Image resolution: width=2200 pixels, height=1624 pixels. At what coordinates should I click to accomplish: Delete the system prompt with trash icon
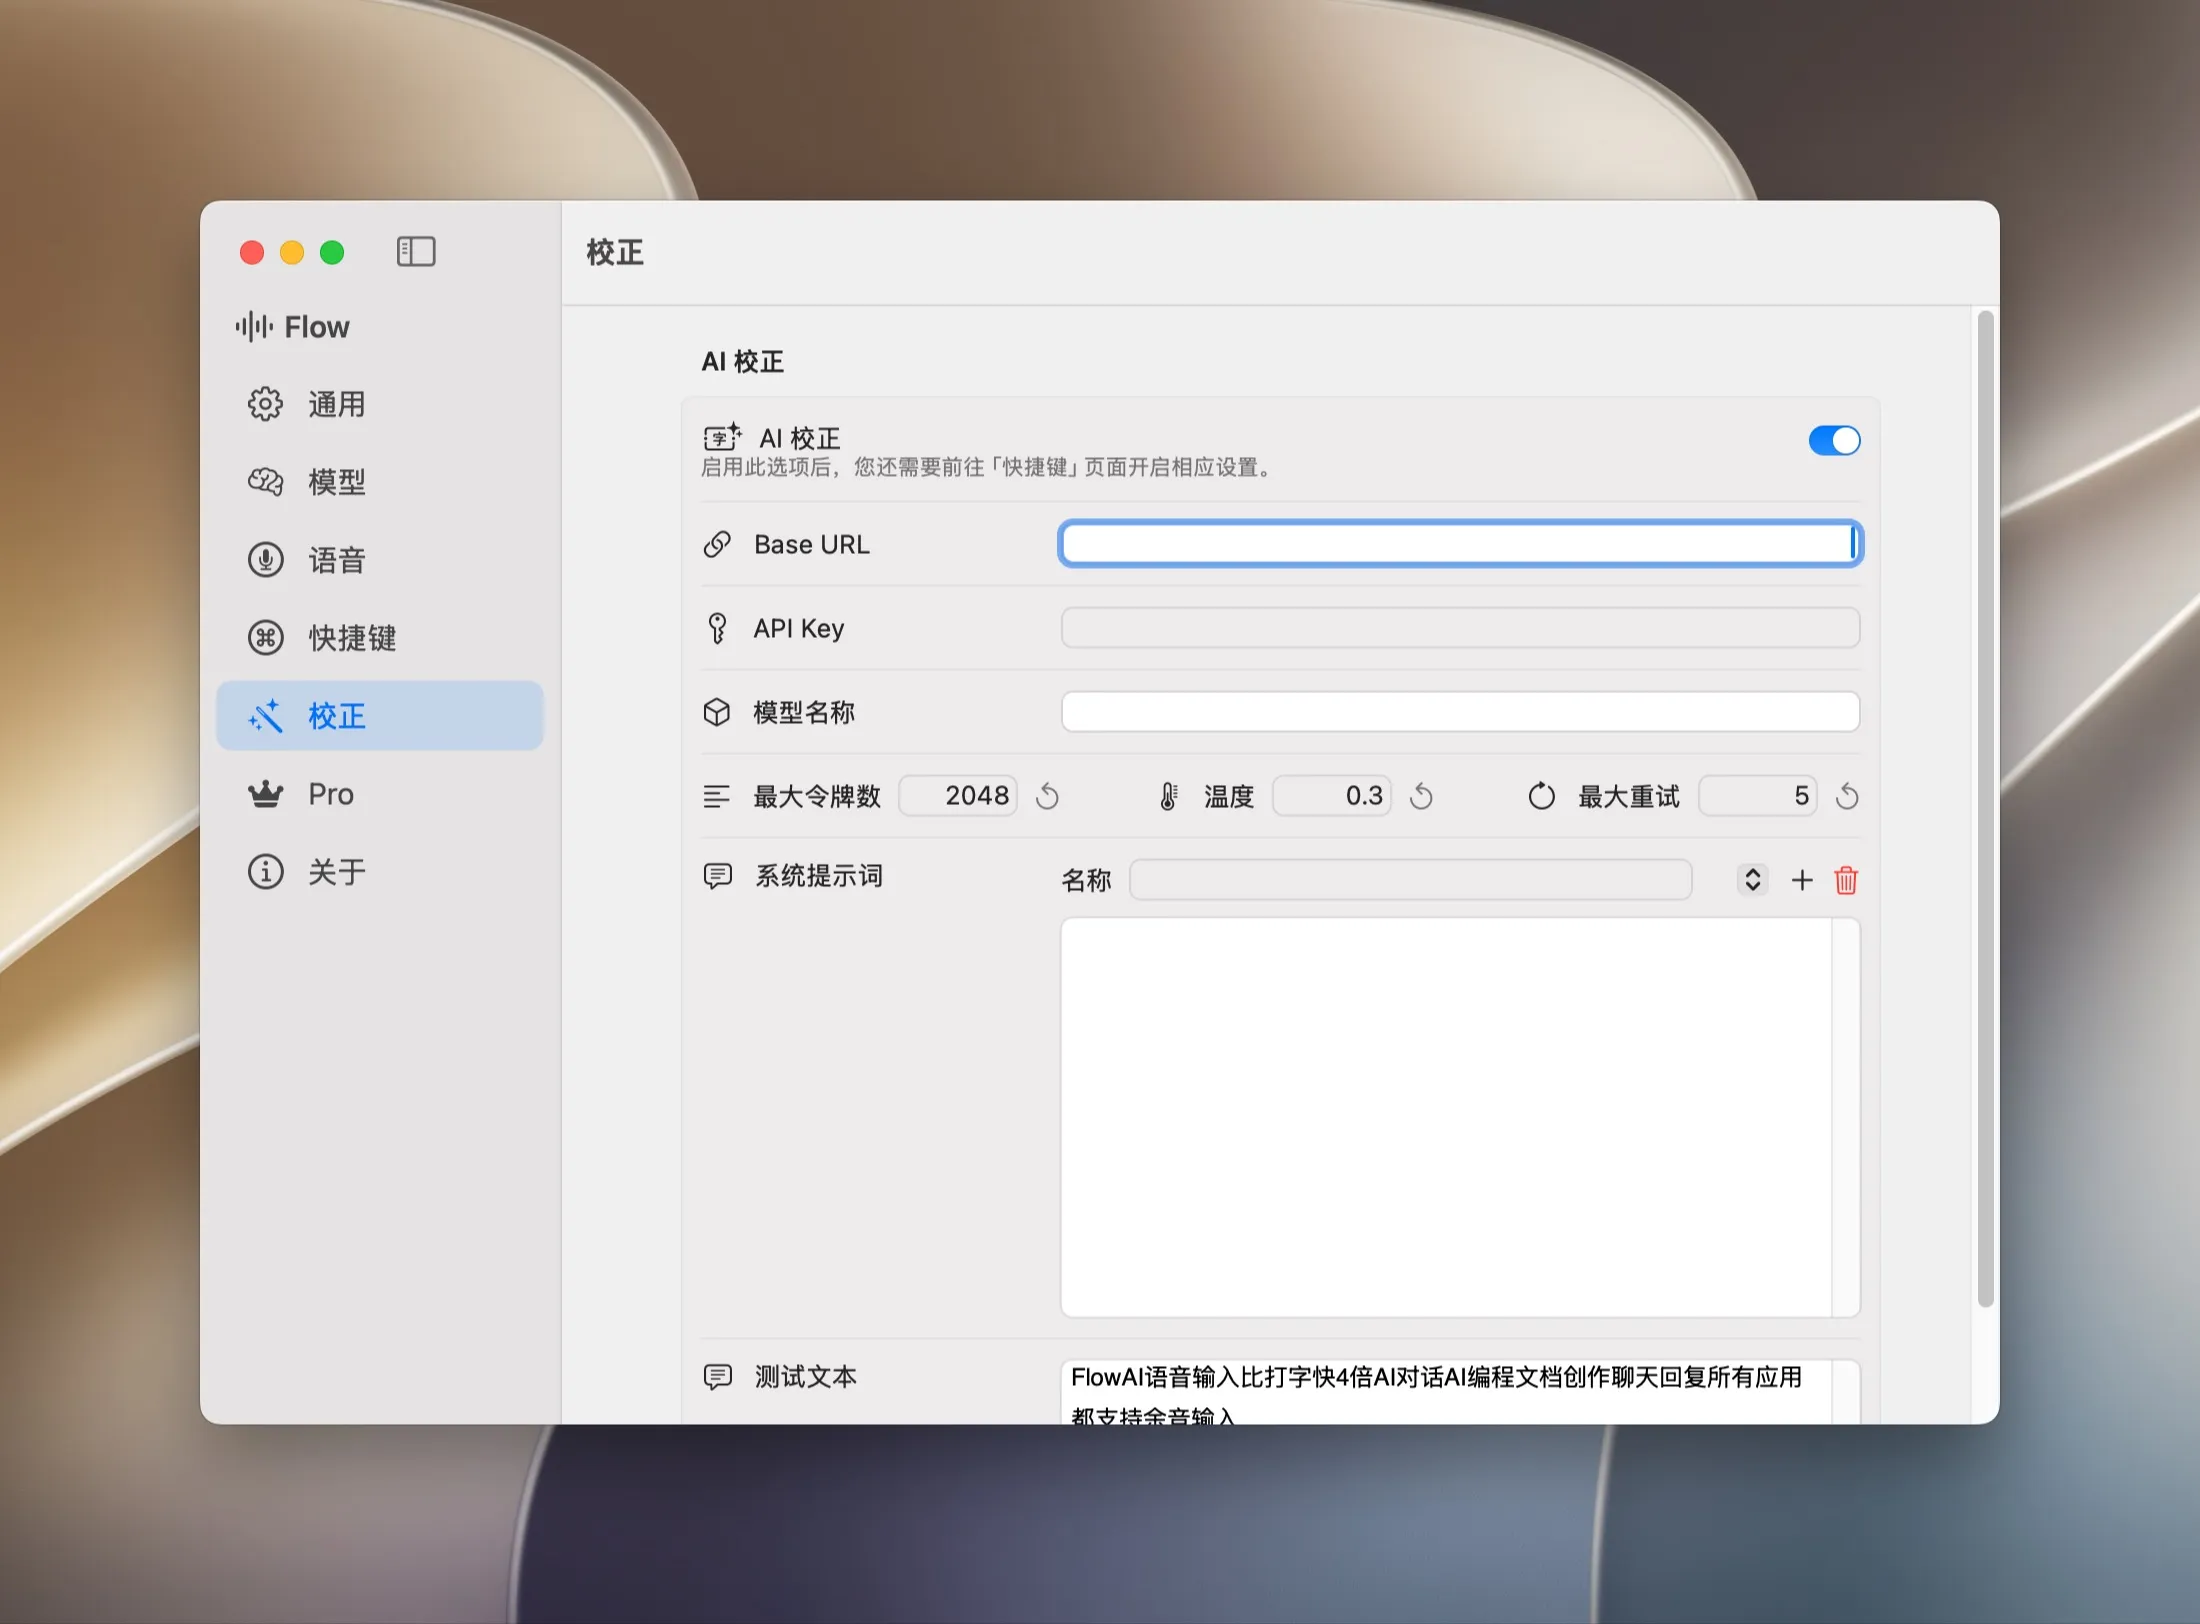(x=1846, y=880)
